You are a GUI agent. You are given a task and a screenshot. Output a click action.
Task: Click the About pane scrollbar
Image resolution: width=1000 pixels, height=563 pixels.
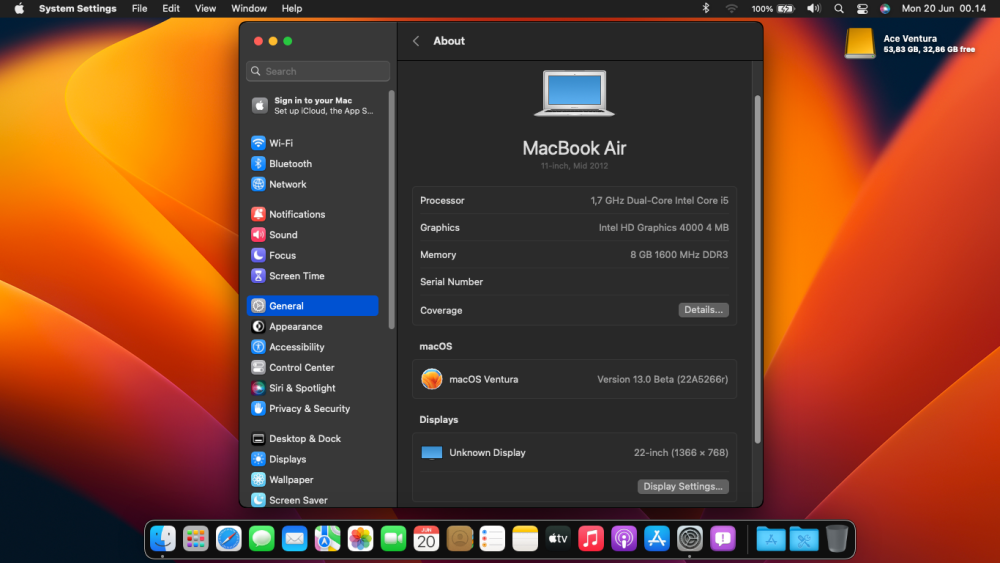tap(757, 269)
